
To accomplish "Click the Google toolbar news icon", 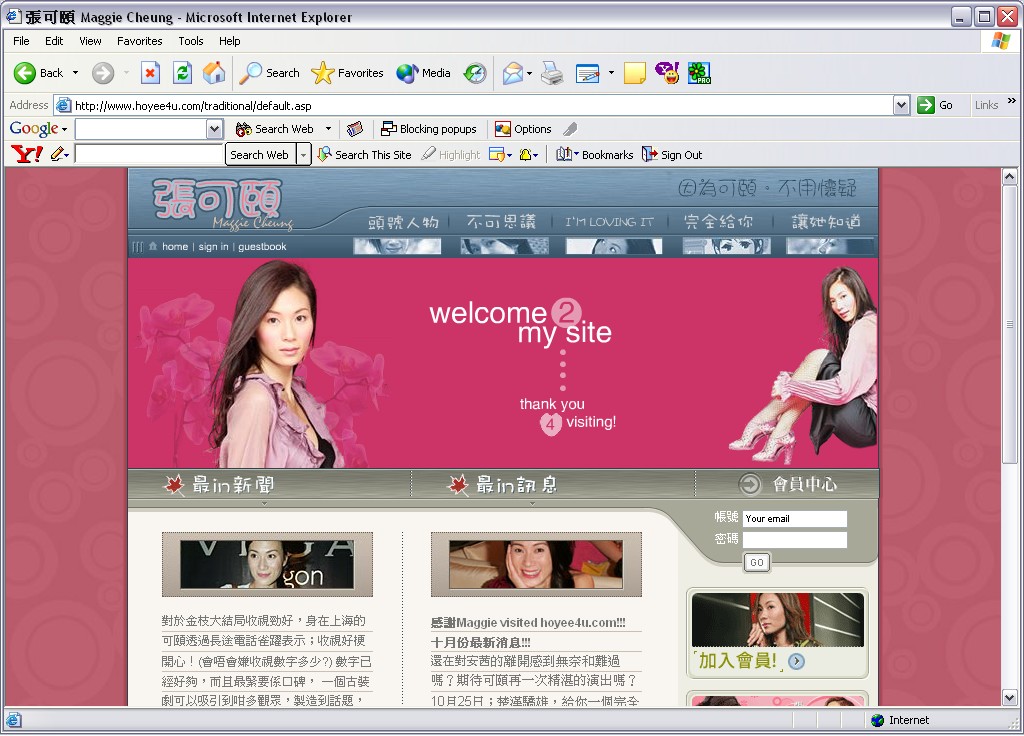I will pos(355,129).
